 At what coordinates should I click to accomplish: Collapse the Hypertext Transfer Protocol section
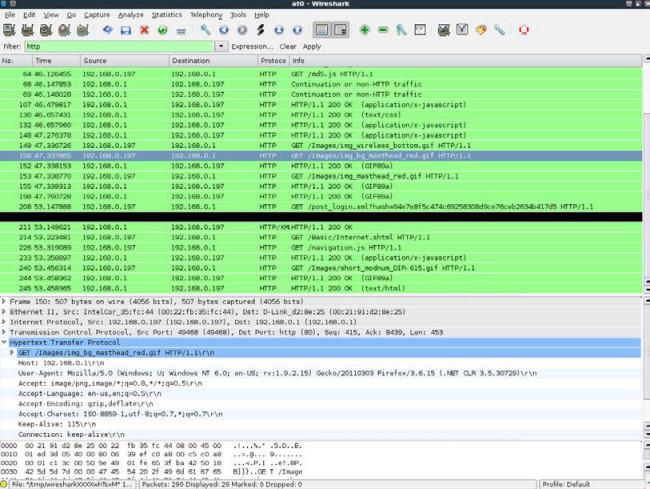tap(4, 342)
